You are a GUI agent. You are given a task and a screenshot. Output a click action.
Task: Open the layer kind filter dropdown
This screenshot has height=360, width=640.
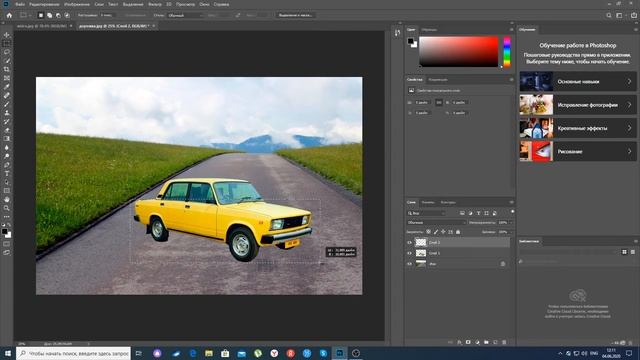pyautogui.click(x=426, y=213)
